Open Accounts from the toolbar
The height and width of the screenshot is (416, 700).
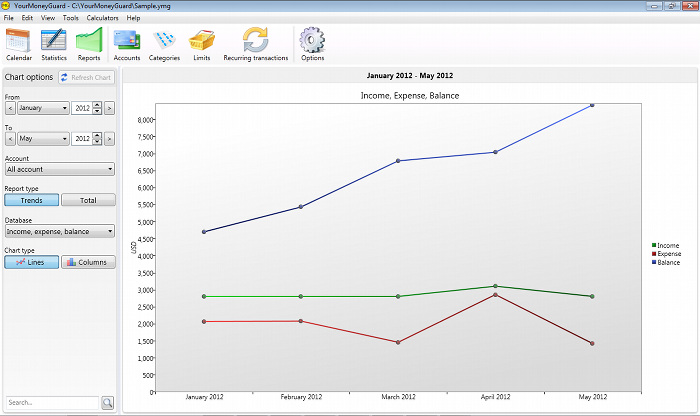click(126, 44)
